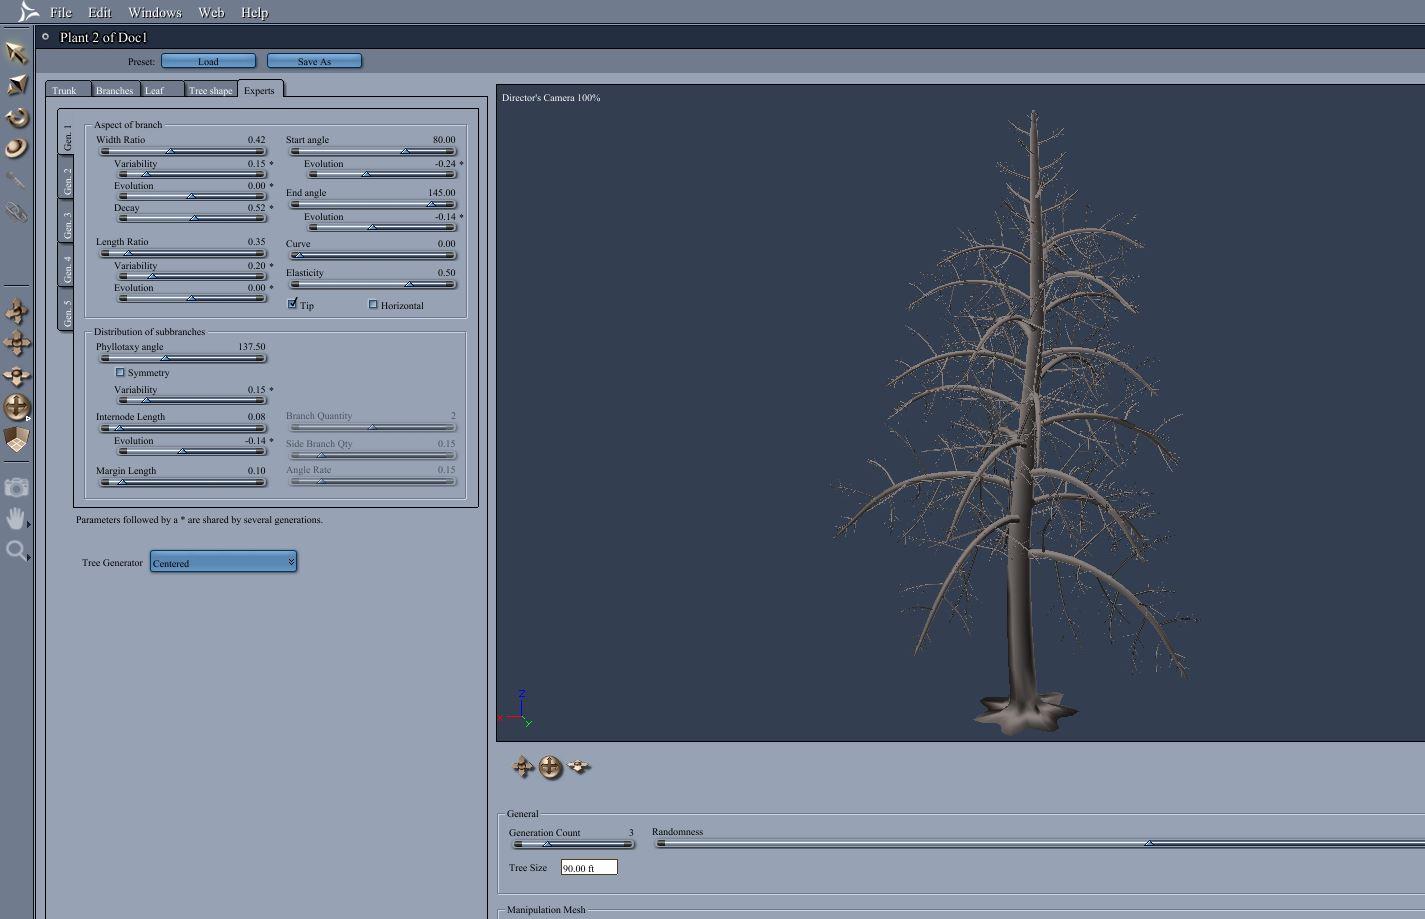Select the Rotate tool in left toolbar
1425x919 pixels.
(16, 117)
